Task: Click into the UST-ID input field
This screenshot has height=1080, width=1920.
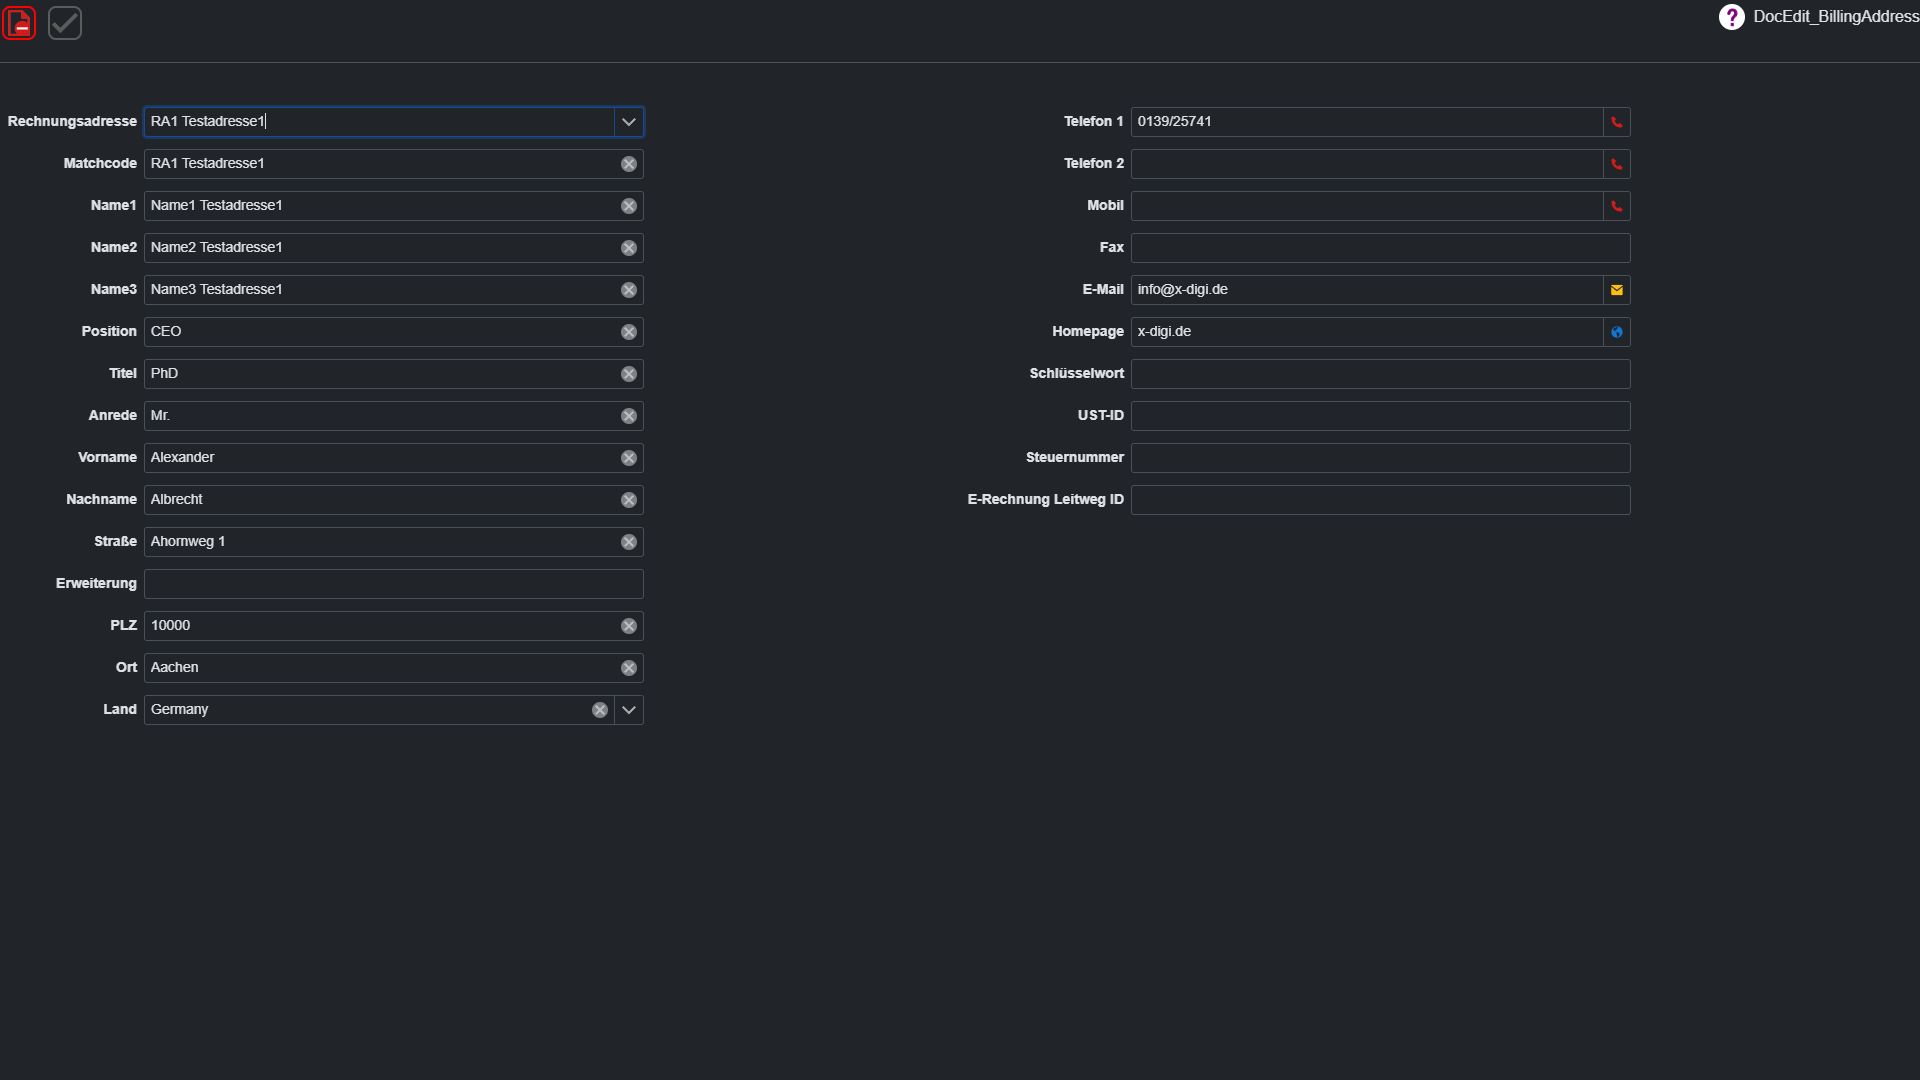Action: click(x=1380, y=416)
